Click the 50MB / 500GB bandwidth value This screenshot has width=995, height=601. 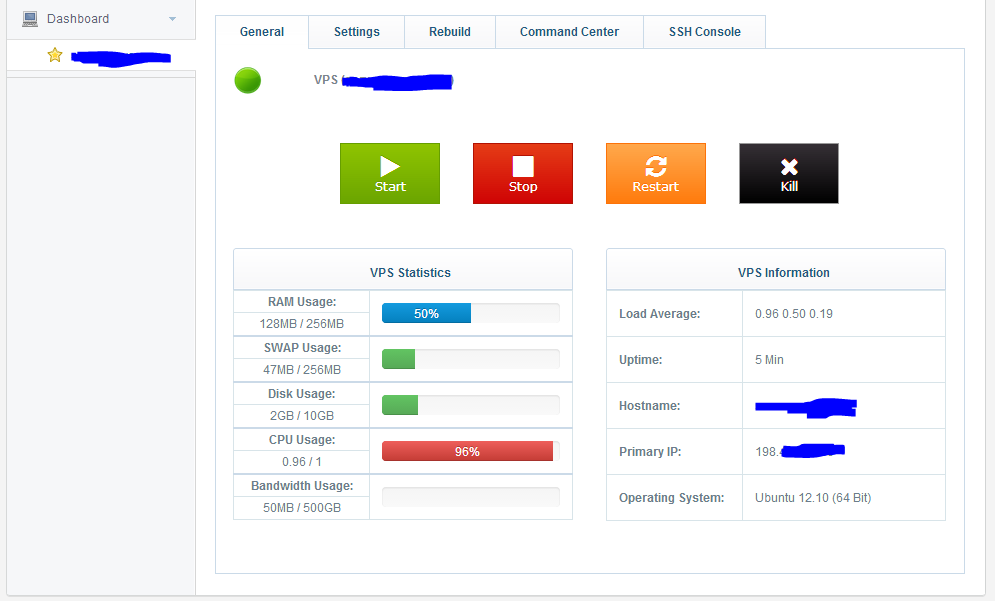point(301,508)
